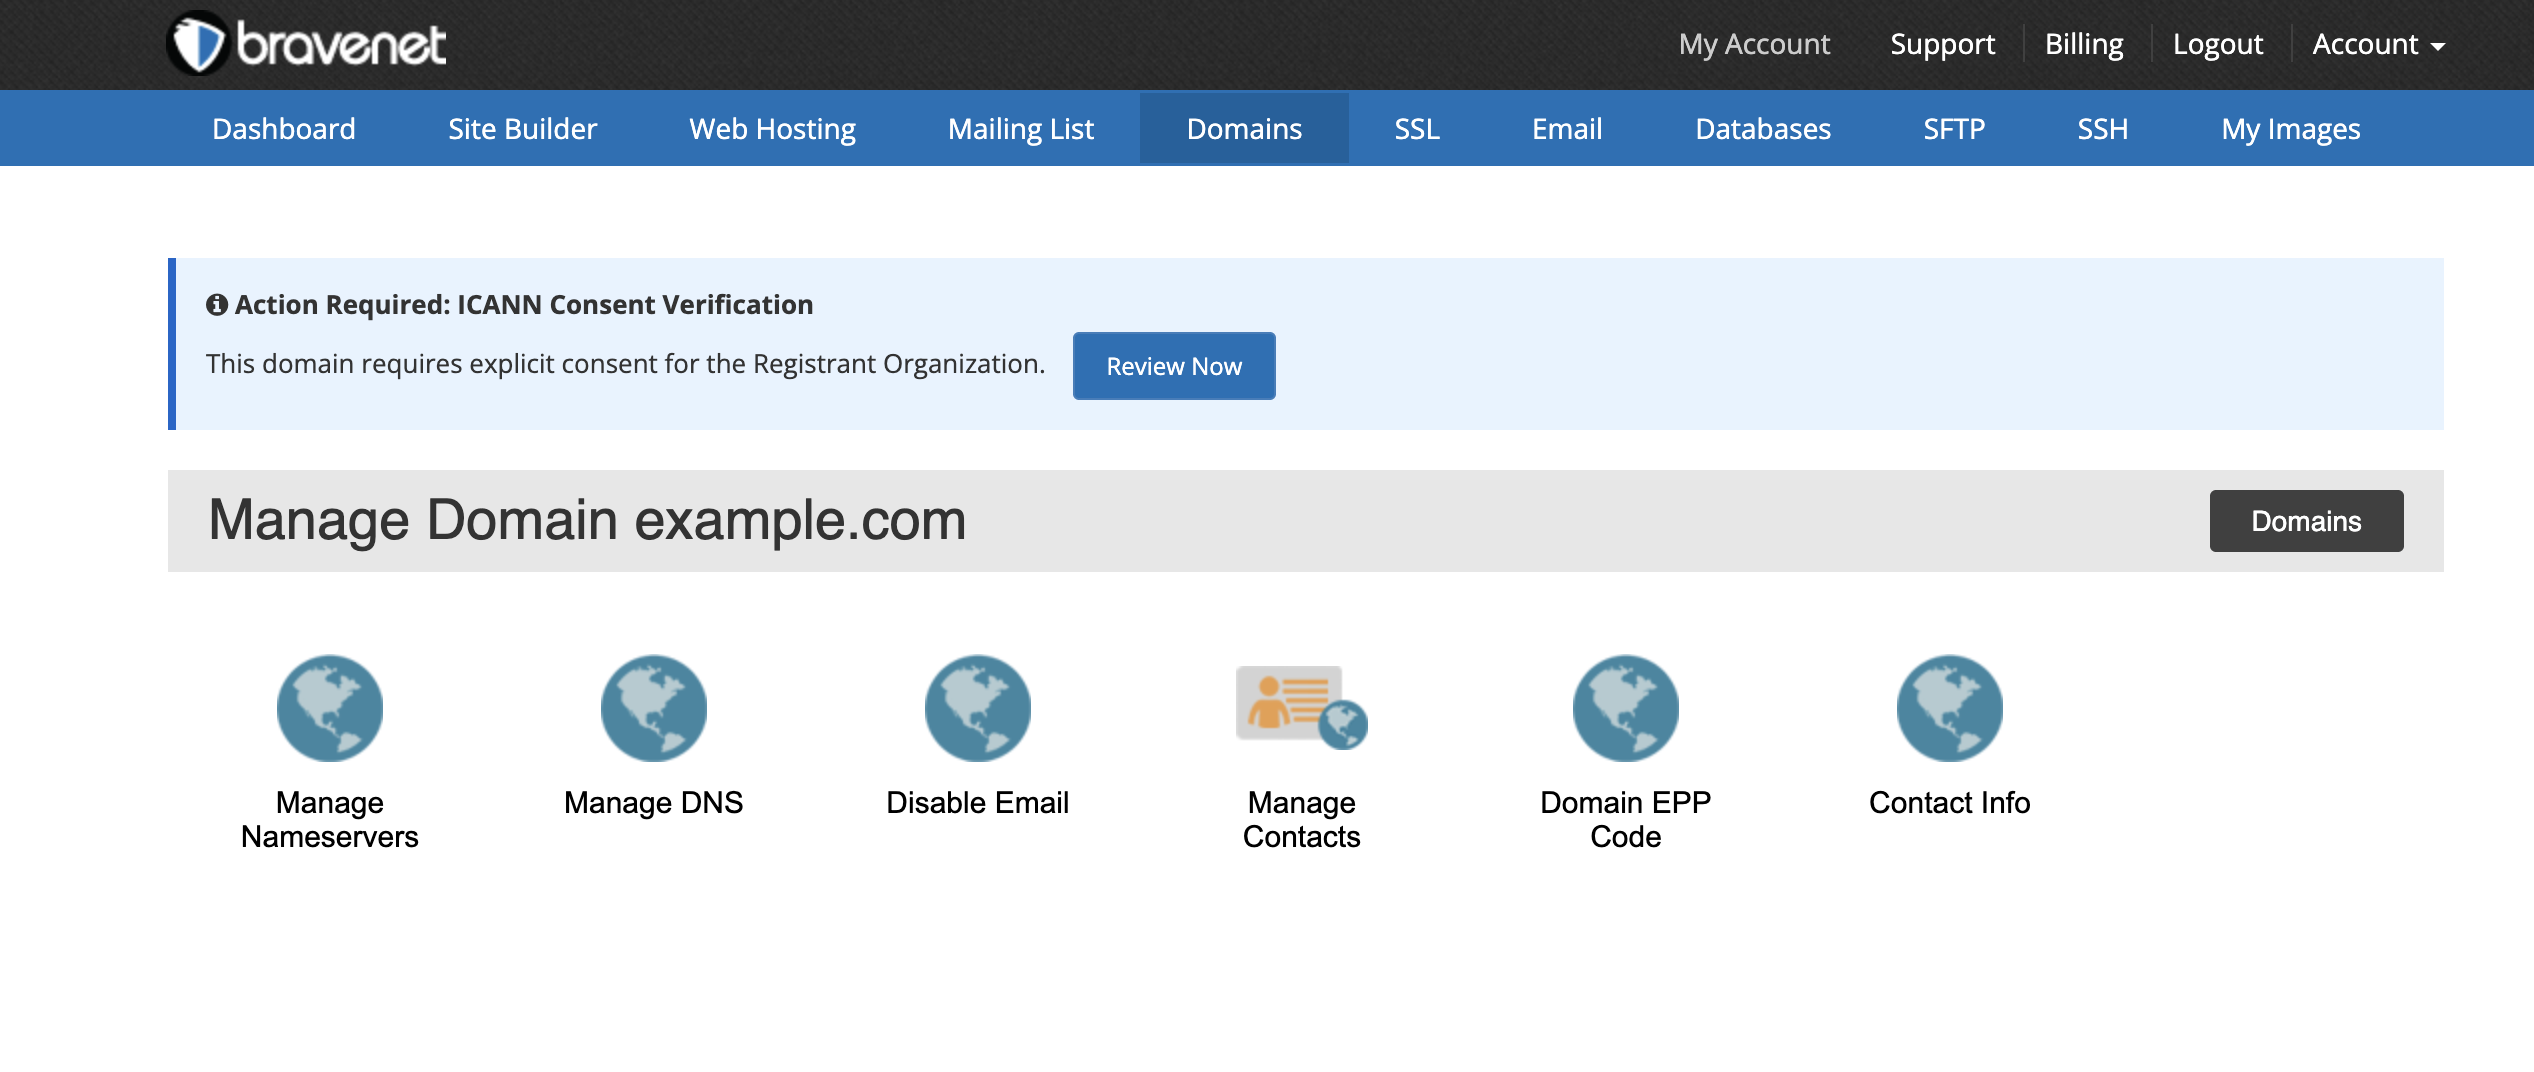Image resolution: width=2534 pixels, height=1072 pixels.
Task: Click the Manage Nameservers globe icon
Action: click(x=329, y=708)
